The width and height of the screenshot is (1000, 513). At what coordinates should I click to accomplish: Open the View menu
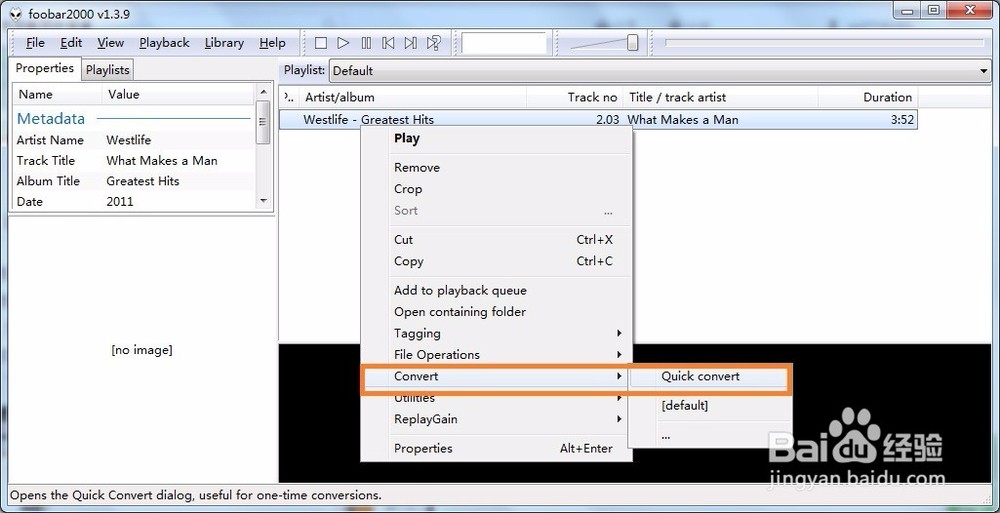pos(110,43)
